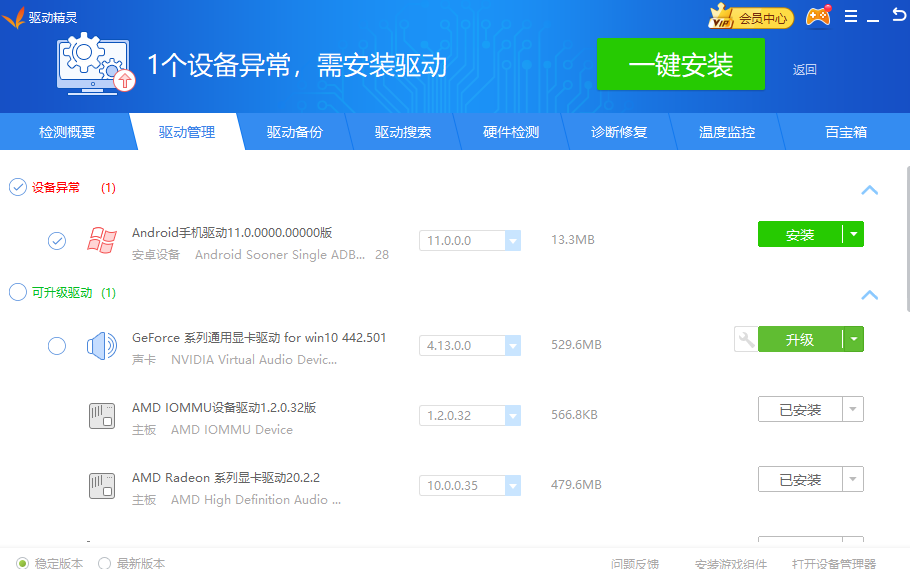Viewport: 910px width, 569px height.
Task: Click 升级 for GeForce driver
Action: pos(800,339)
